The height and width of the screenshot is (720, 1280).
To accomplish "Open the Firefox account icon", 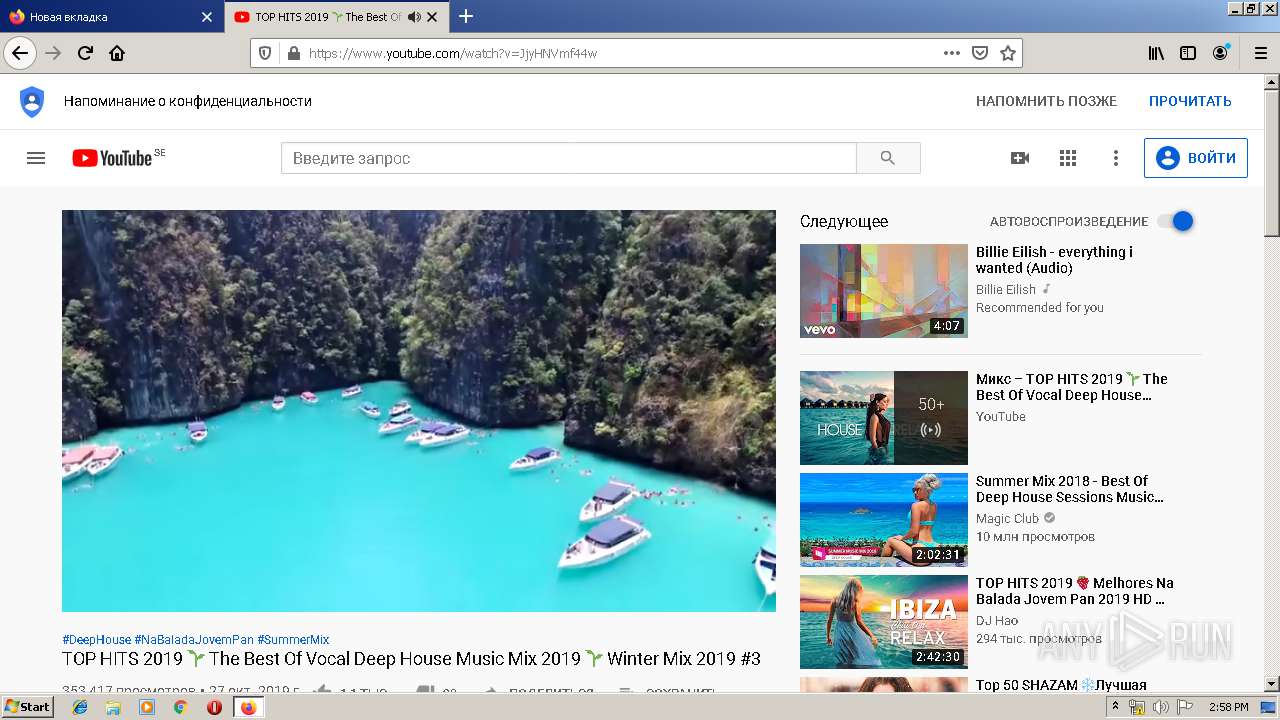I will [x=1220, y=53].
